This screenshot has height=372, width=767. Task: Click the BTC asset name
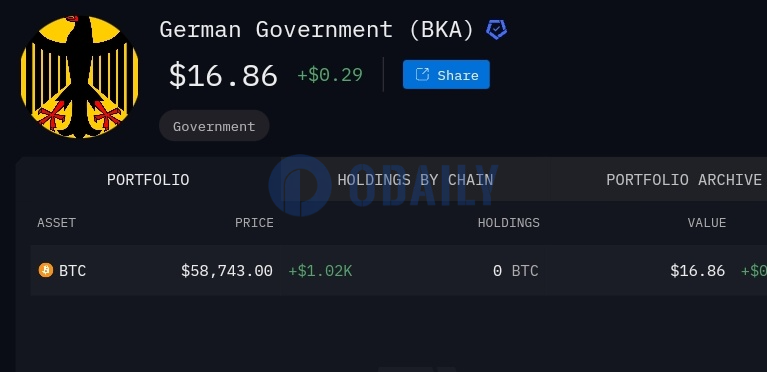pyautogui.click(x=72, y=271)
